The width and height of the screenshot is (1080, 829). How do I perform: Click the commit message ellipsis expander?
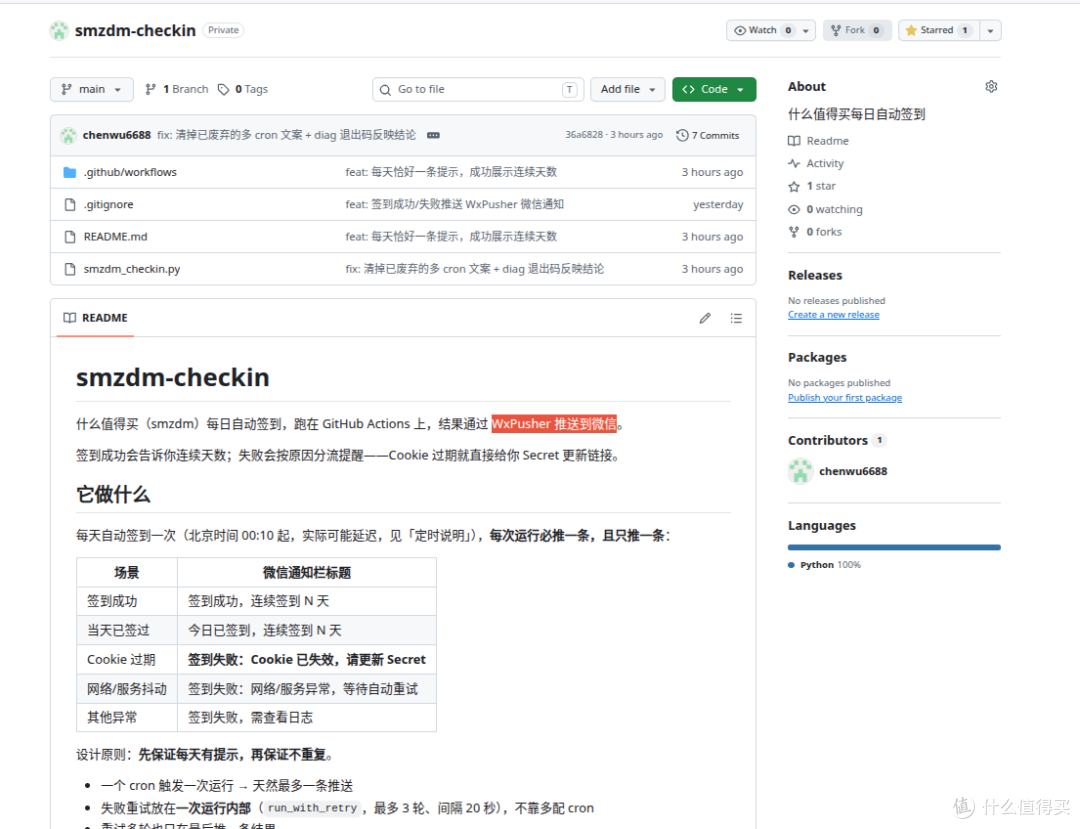(433, 135)
